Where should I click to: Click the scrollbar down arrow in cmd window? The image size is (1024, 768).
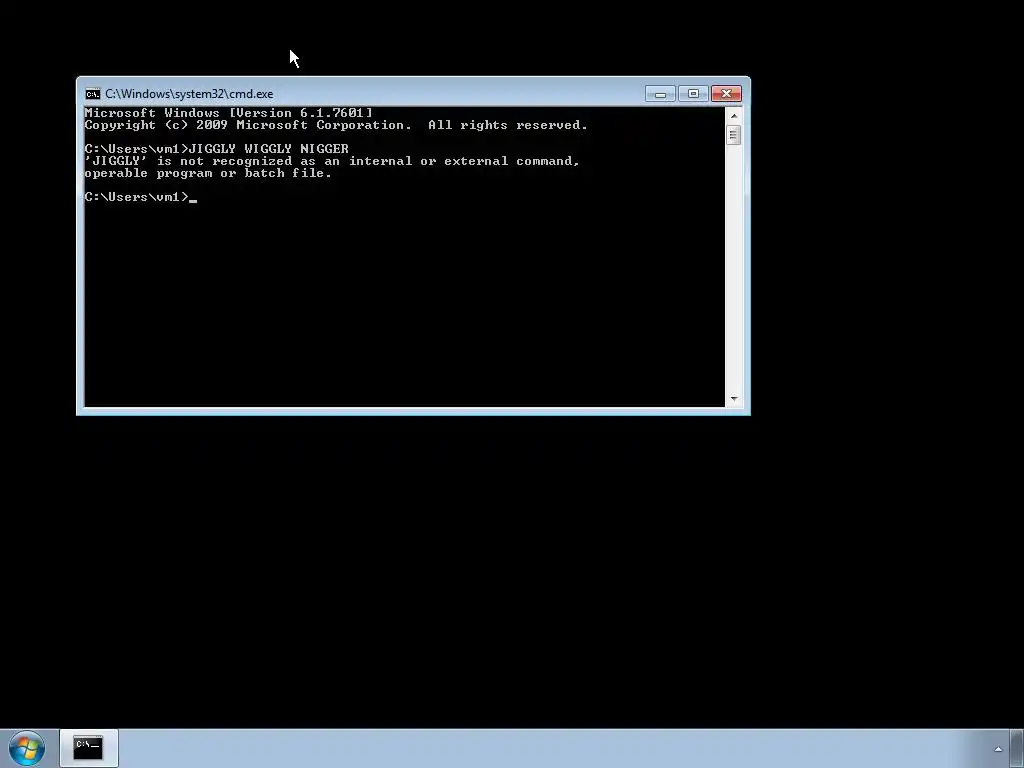[734, 398]
